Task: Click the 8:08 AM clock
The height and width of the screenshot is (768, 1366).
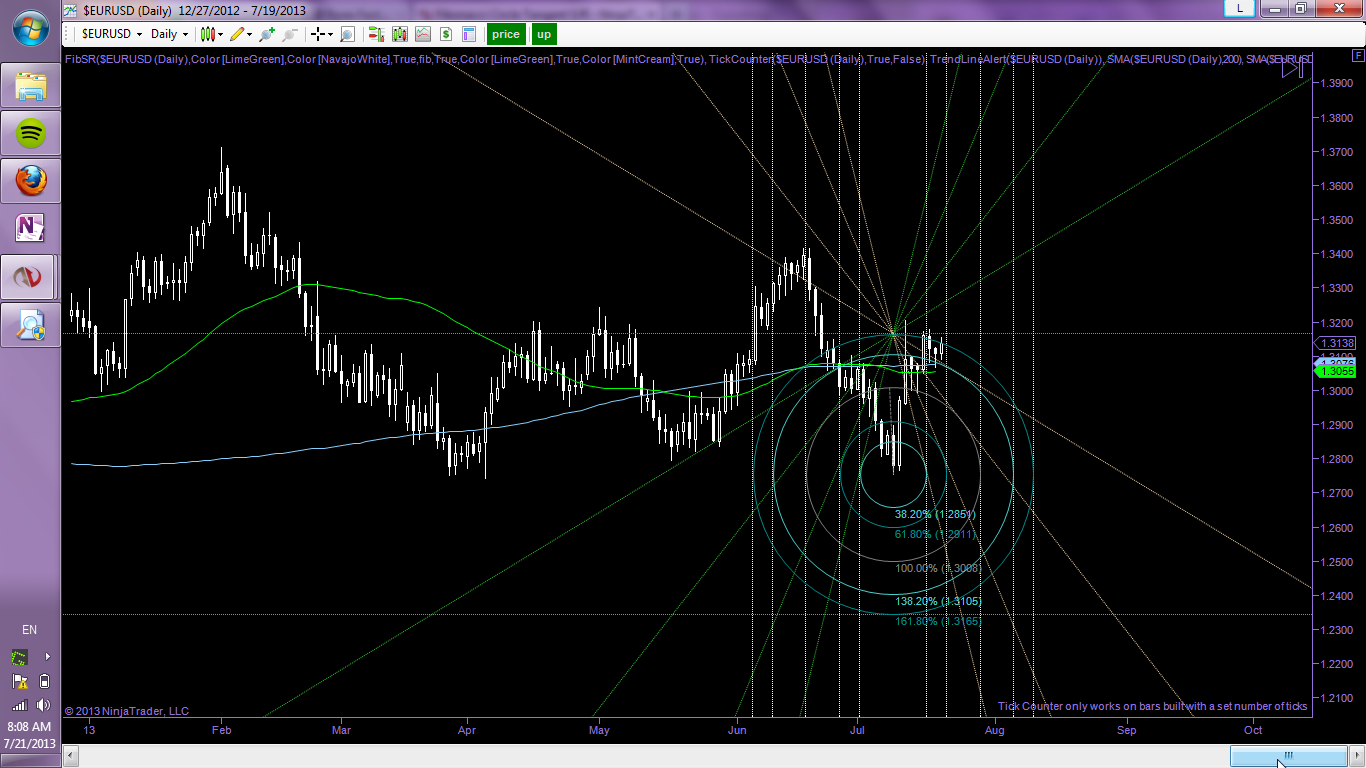Action: (x=30, y=726)
